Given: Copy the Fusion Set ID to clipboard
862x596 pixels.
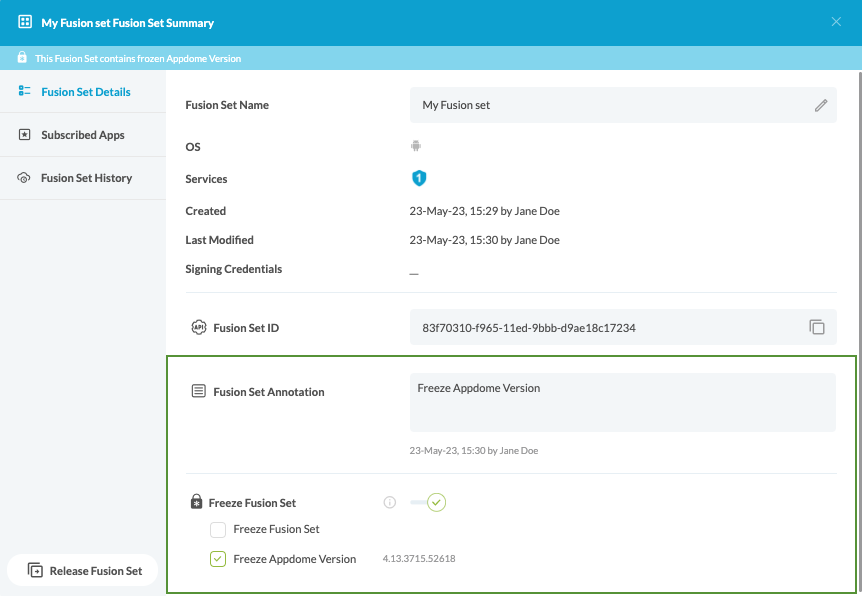Looking at the screenshot, I should tap(818, 327).
